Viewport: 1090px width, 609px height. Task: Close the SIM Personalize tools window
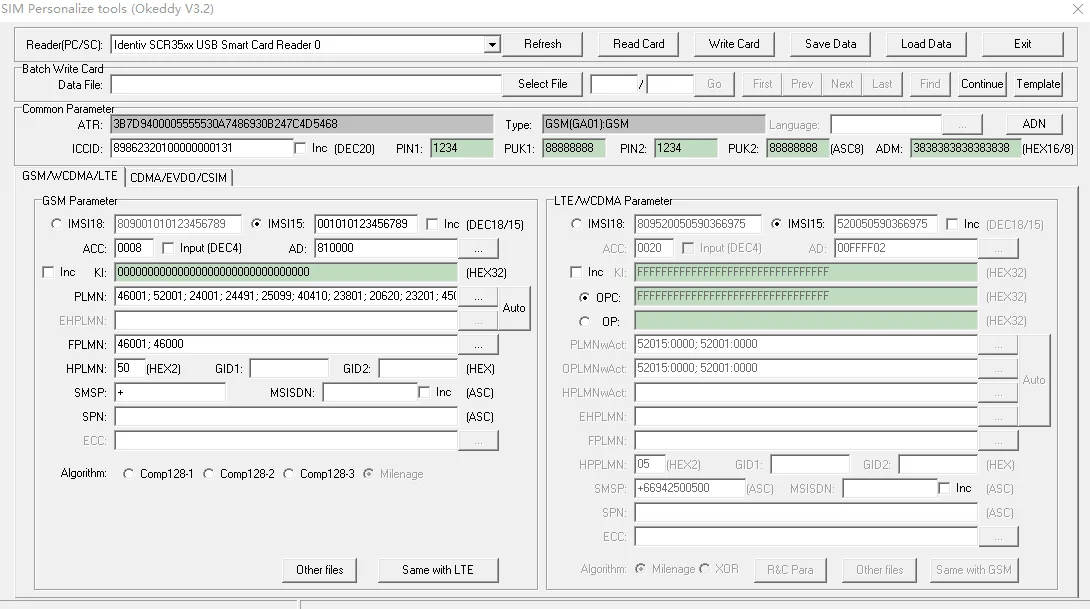click(x=1077, y=9)
